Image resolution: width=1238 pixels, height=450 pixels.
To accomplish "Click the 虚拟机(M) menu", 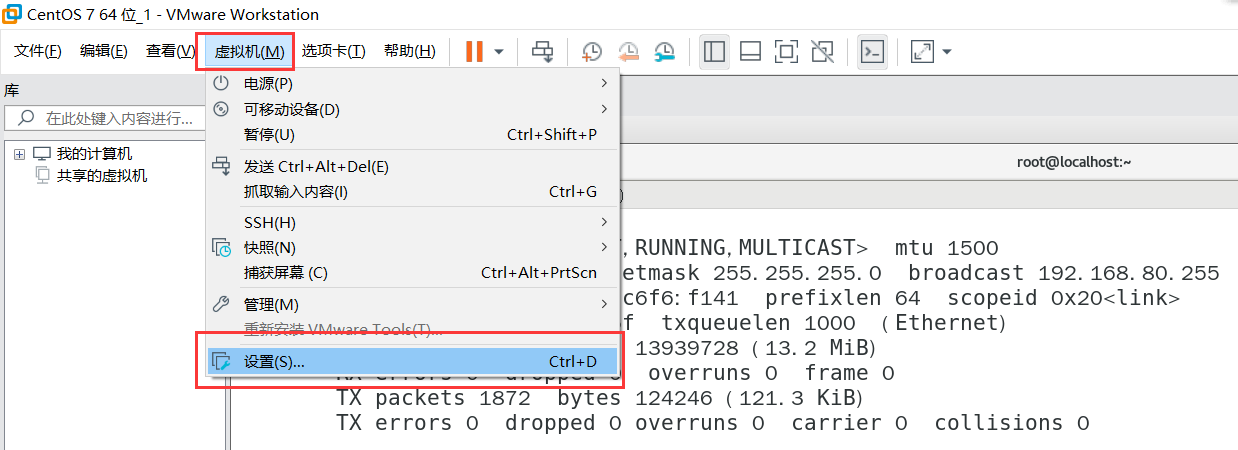I will (x=249, y=51).
